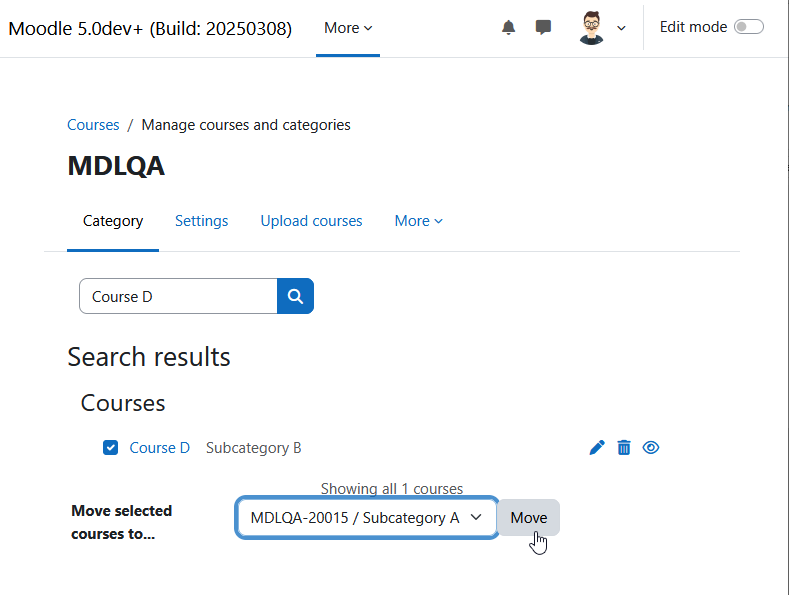The image size is (789, 595).
Task: Expand the More tab dropdown
Action: 418,221
